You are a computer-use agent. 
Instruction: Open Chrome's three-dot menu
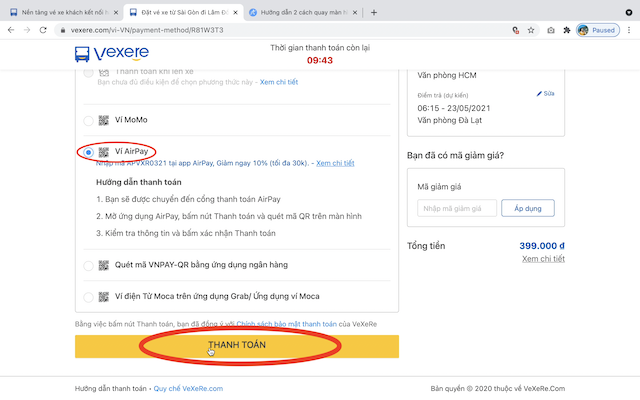click(x=629, y=30)
